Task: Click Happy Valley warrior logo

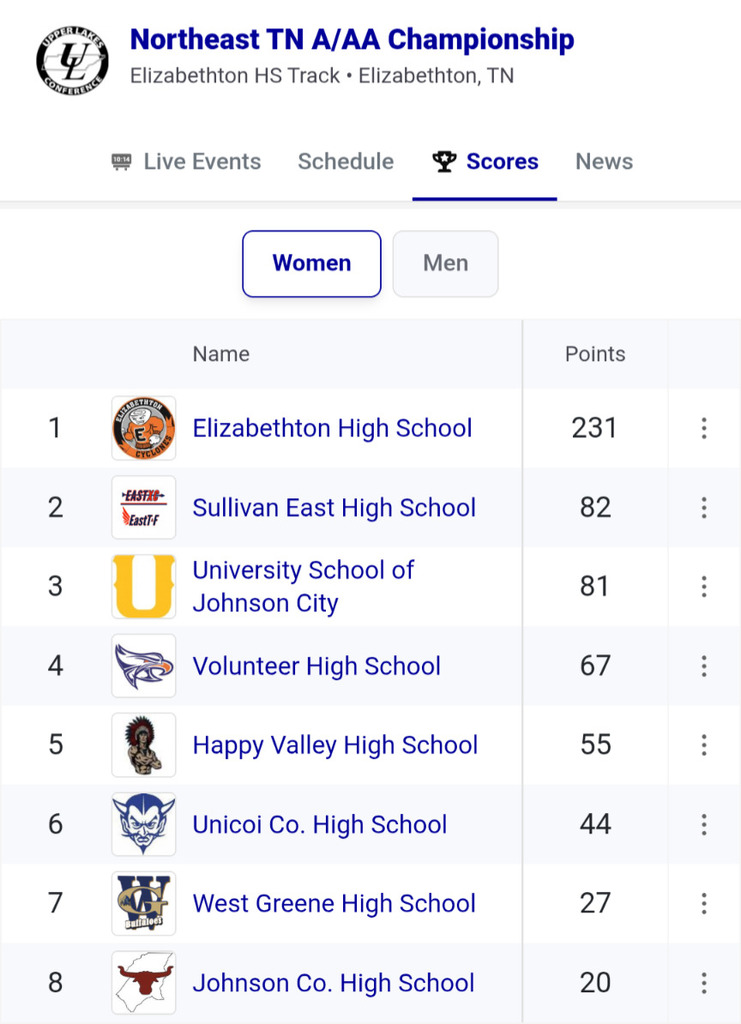Action: click(144, 745)
